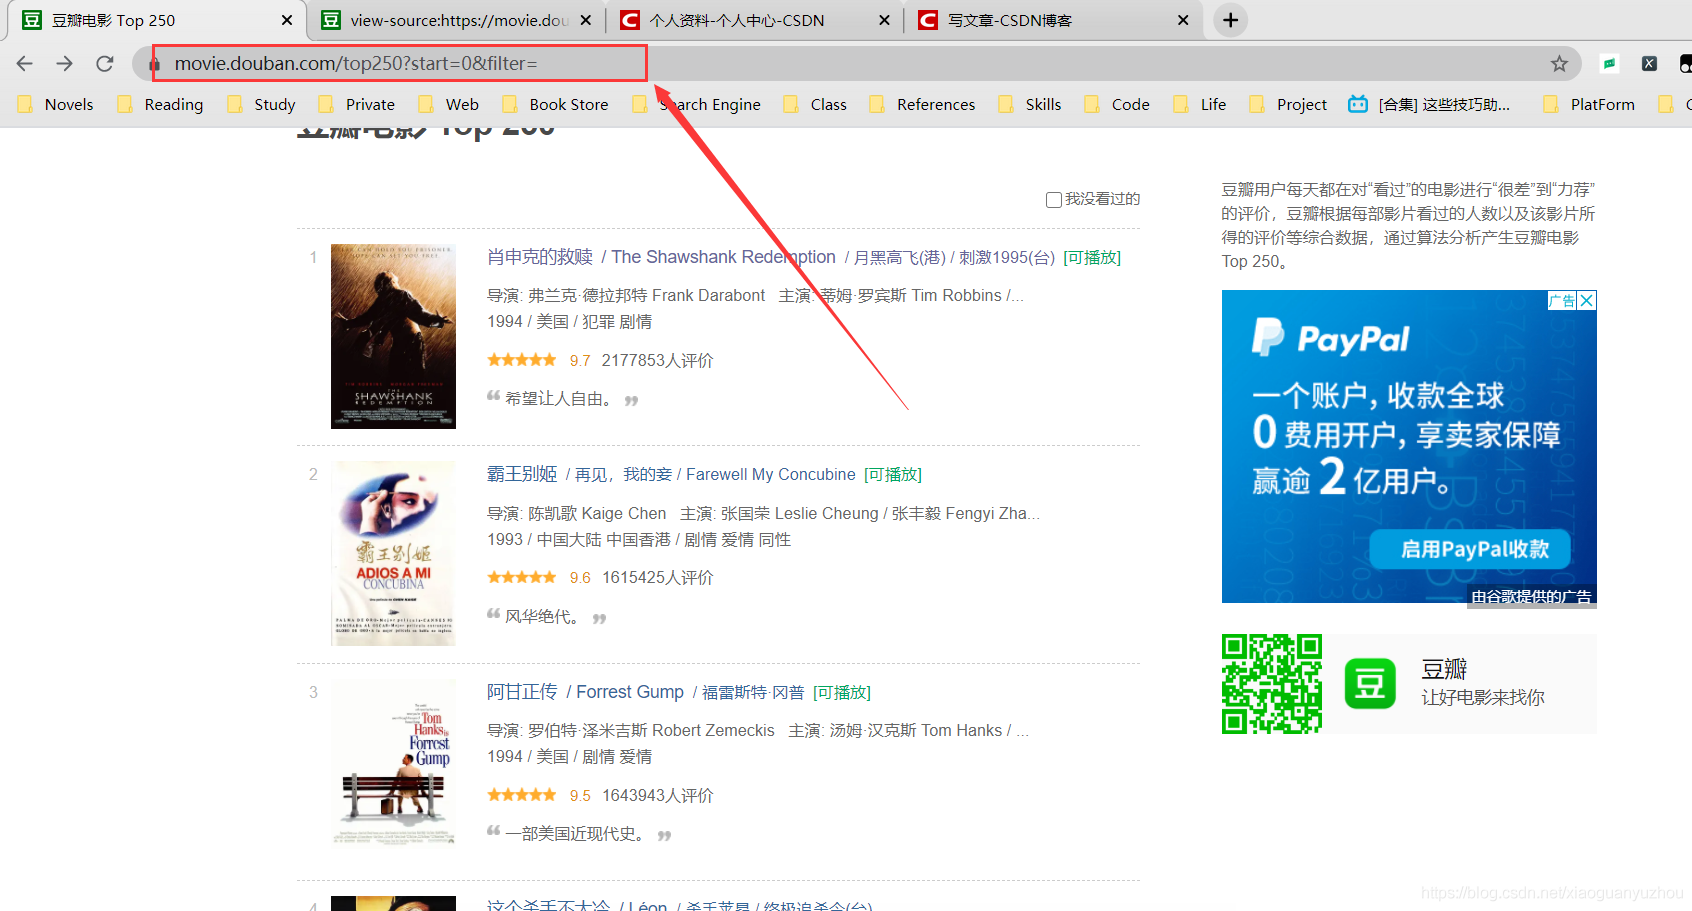Click the green 豆 Douban app icon
The width and height of the screenshot is (1692, 911).
(1370, 684)
